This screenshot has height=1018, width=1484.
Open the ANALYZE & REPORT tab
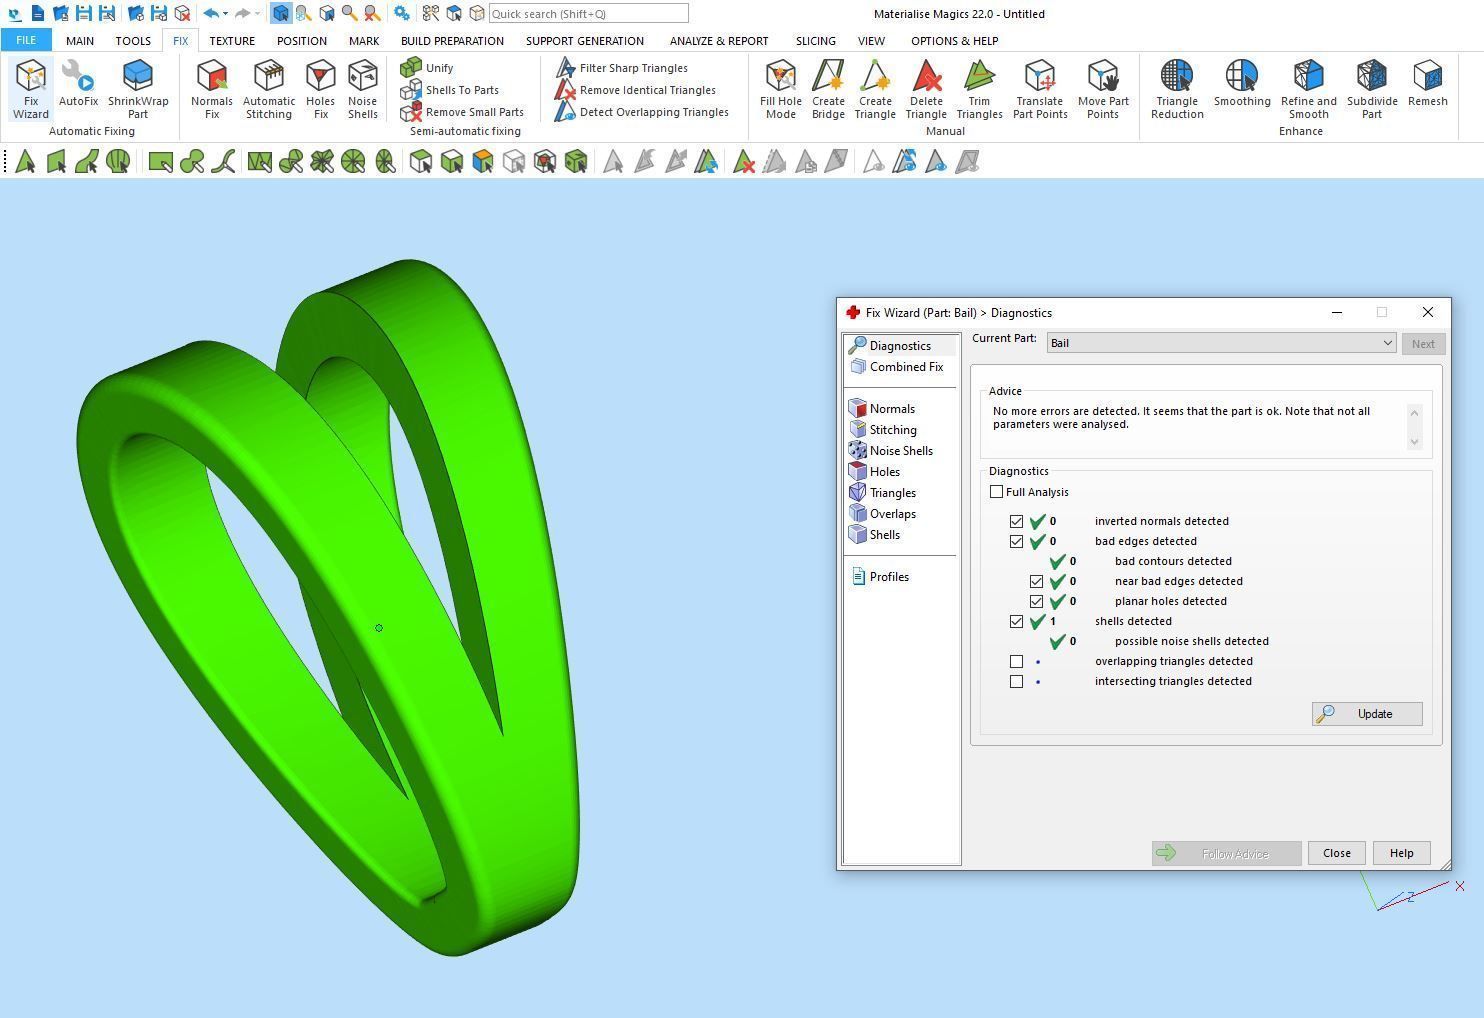coord(719,41)
